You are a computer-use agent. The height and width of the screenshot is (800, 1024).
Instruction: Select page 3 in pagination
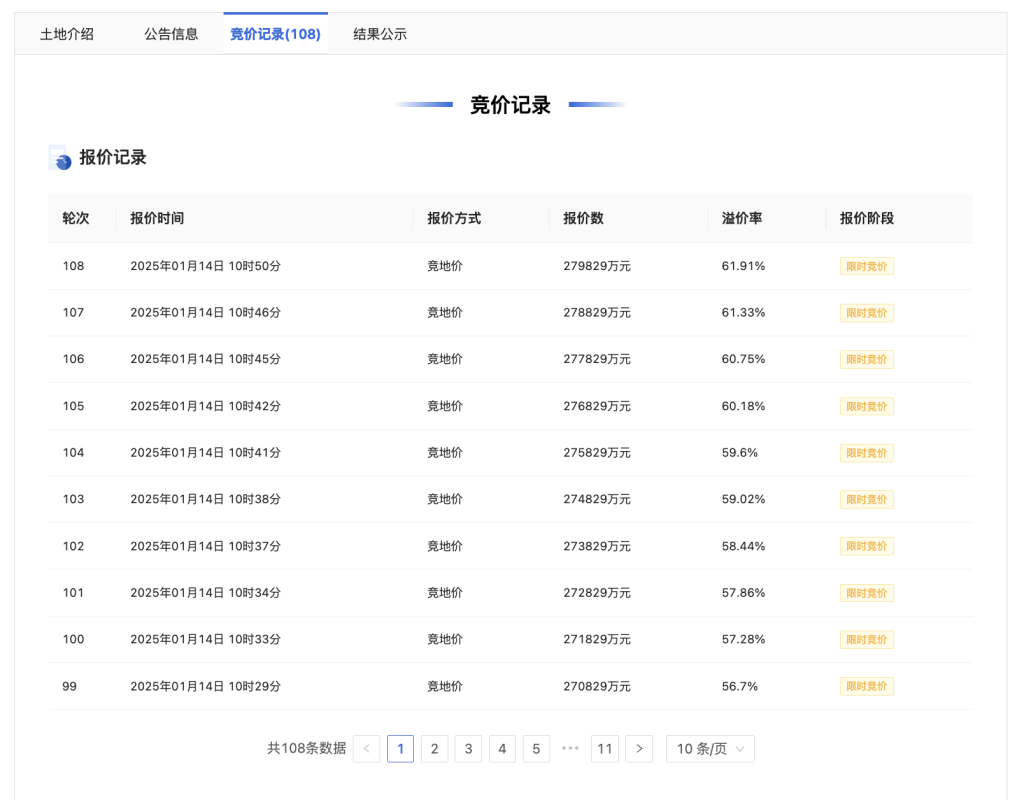468,748
